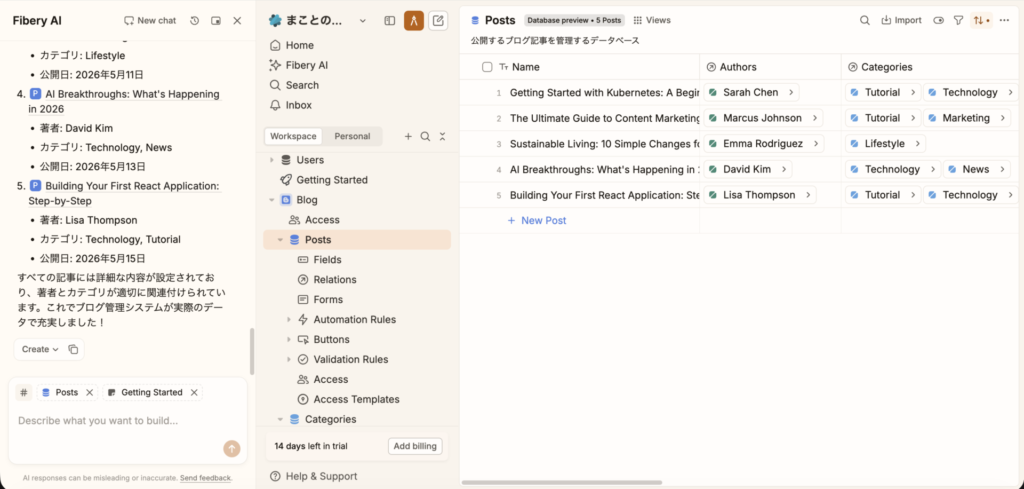Open the Emma Rodriguez author chip
Screen dimensions: 1024x489
coord(763,144)
